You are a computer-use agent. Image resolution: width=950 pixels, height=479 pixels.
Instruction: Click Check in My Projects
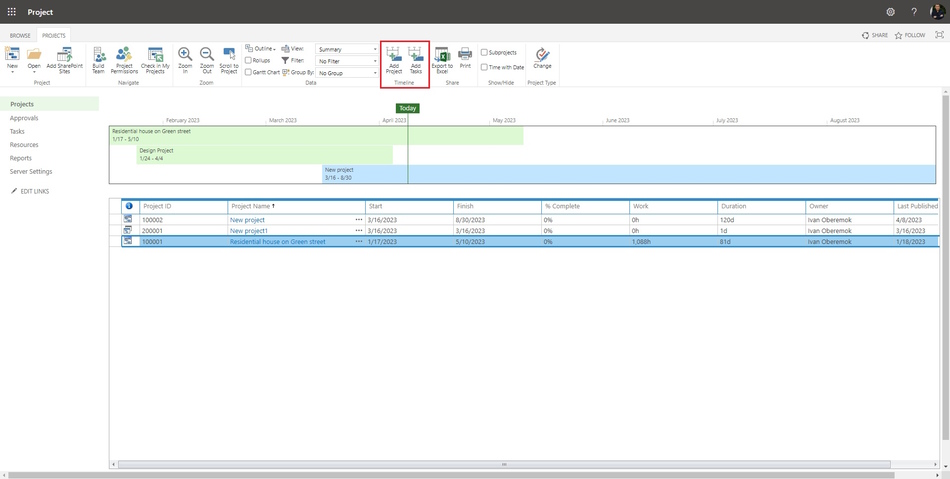click(x=155, y=61)
